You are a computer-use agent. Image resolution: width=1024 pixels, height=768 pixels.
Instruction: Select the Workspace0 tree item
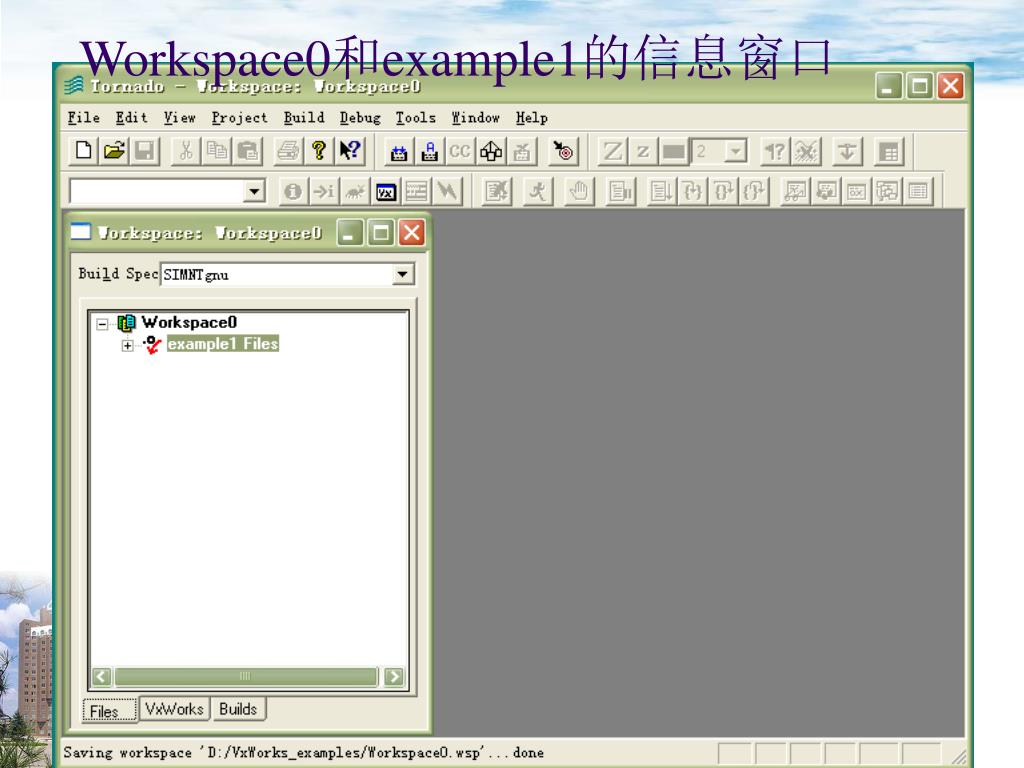click(189, 323)
